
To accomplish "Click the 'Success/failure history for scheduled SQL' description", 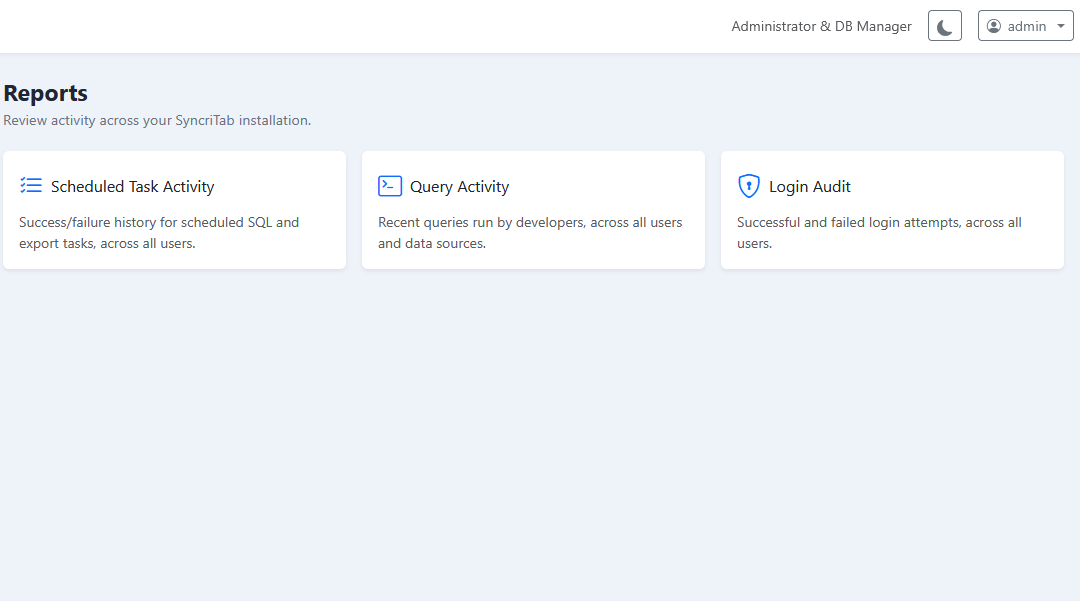I will (x=159, y=233).
